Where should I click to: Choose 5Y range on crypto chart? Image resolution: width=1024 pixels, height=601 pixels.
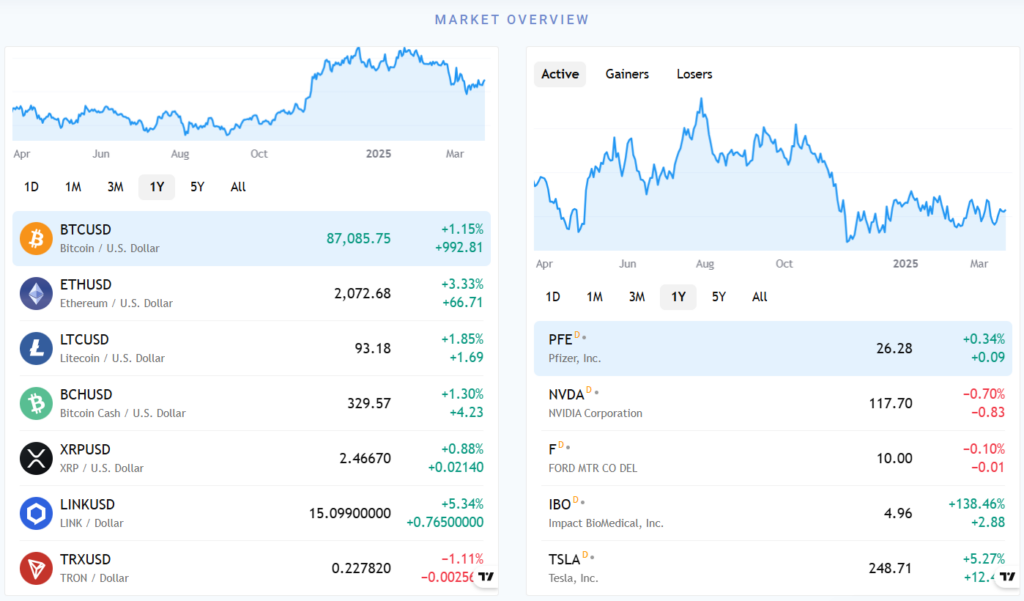(x=198, y=187)
